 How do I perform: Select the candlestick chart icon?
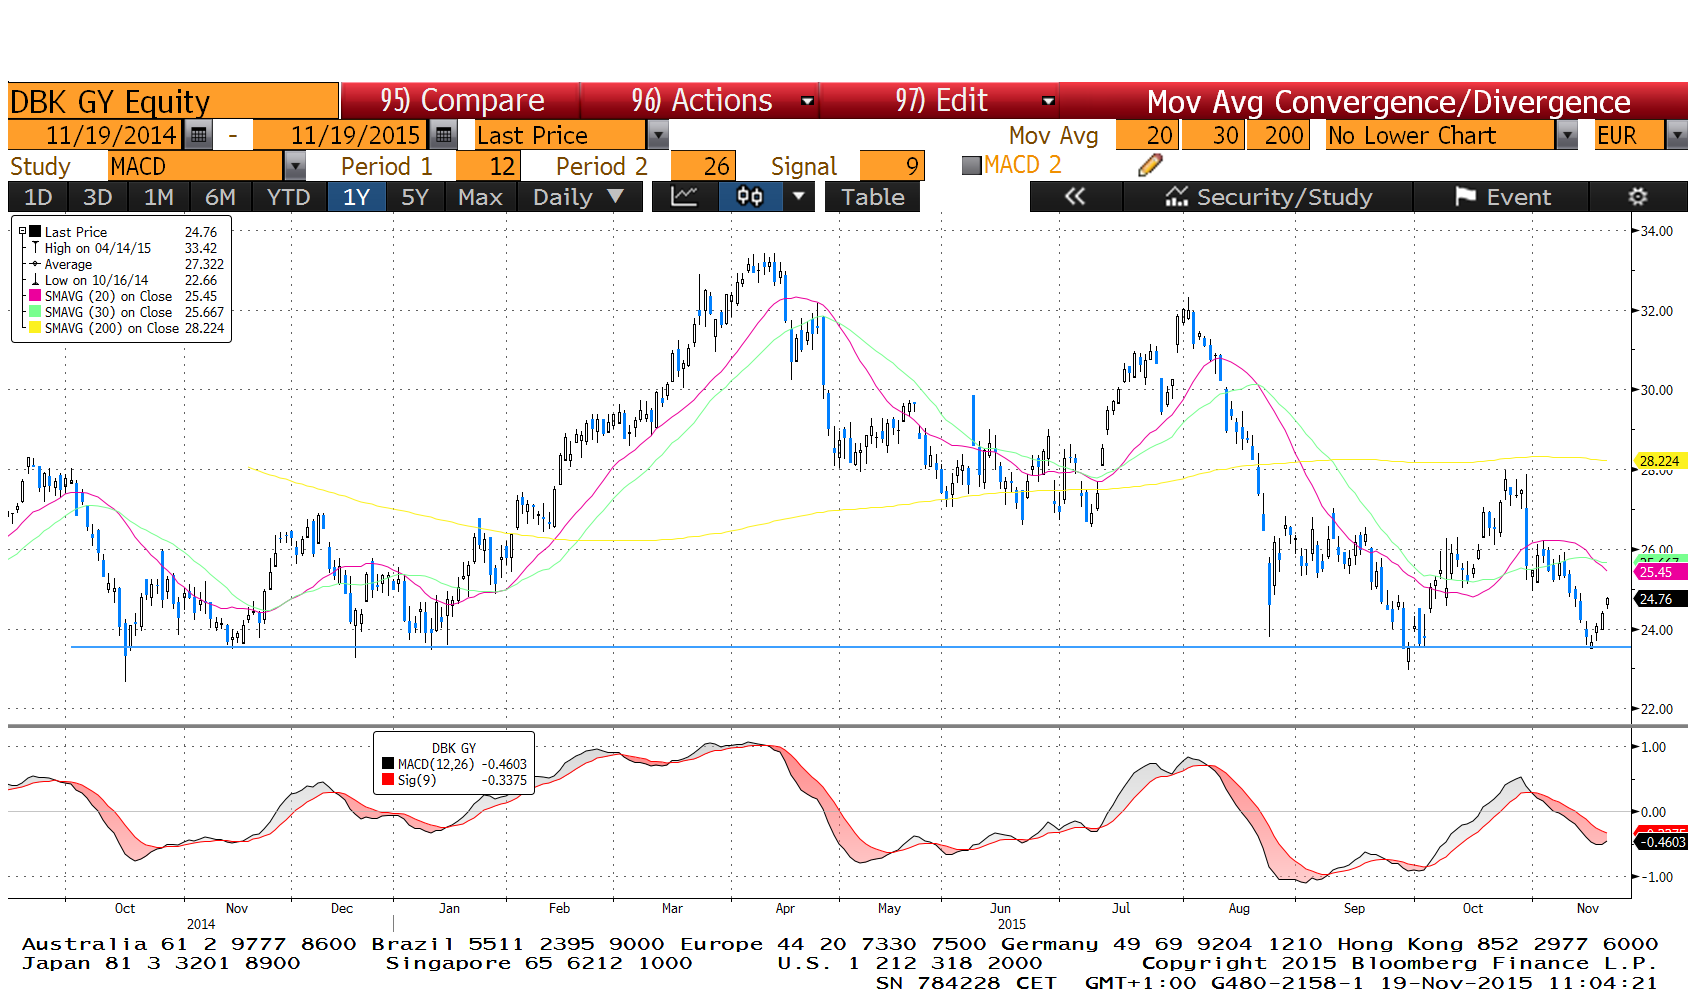pos(750,197)
